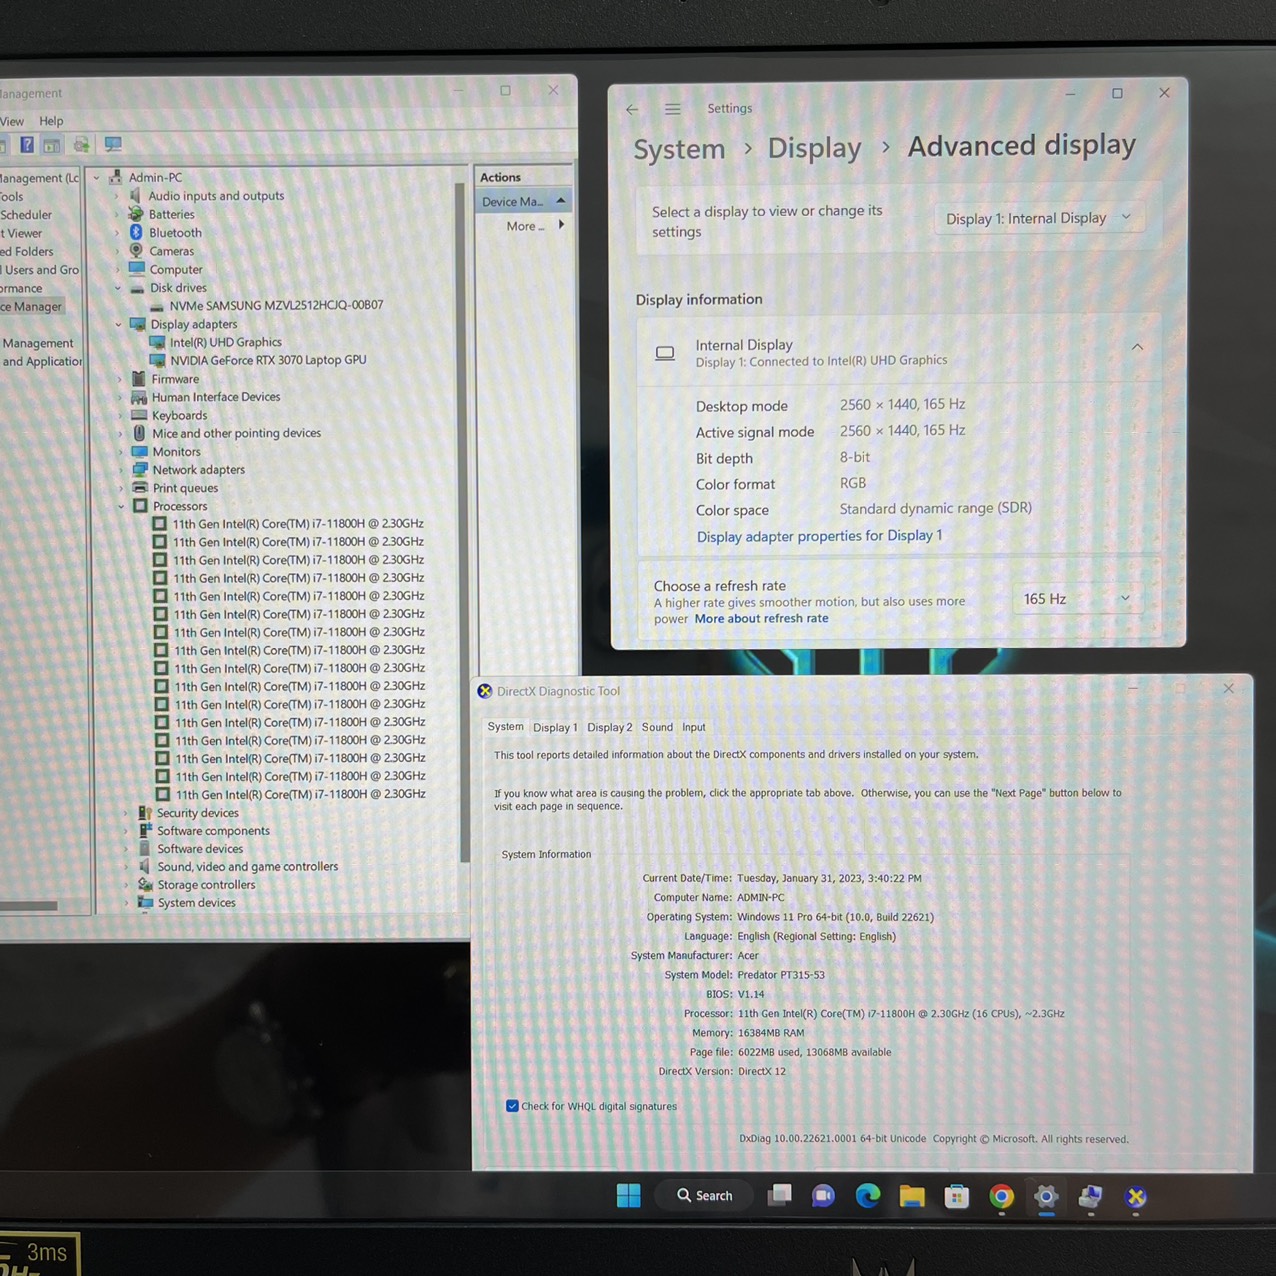1276x1276 pixels.
Task: Click the left pane horizontal scrollbar
Action: pyautogui.click(x=29, y=906)
